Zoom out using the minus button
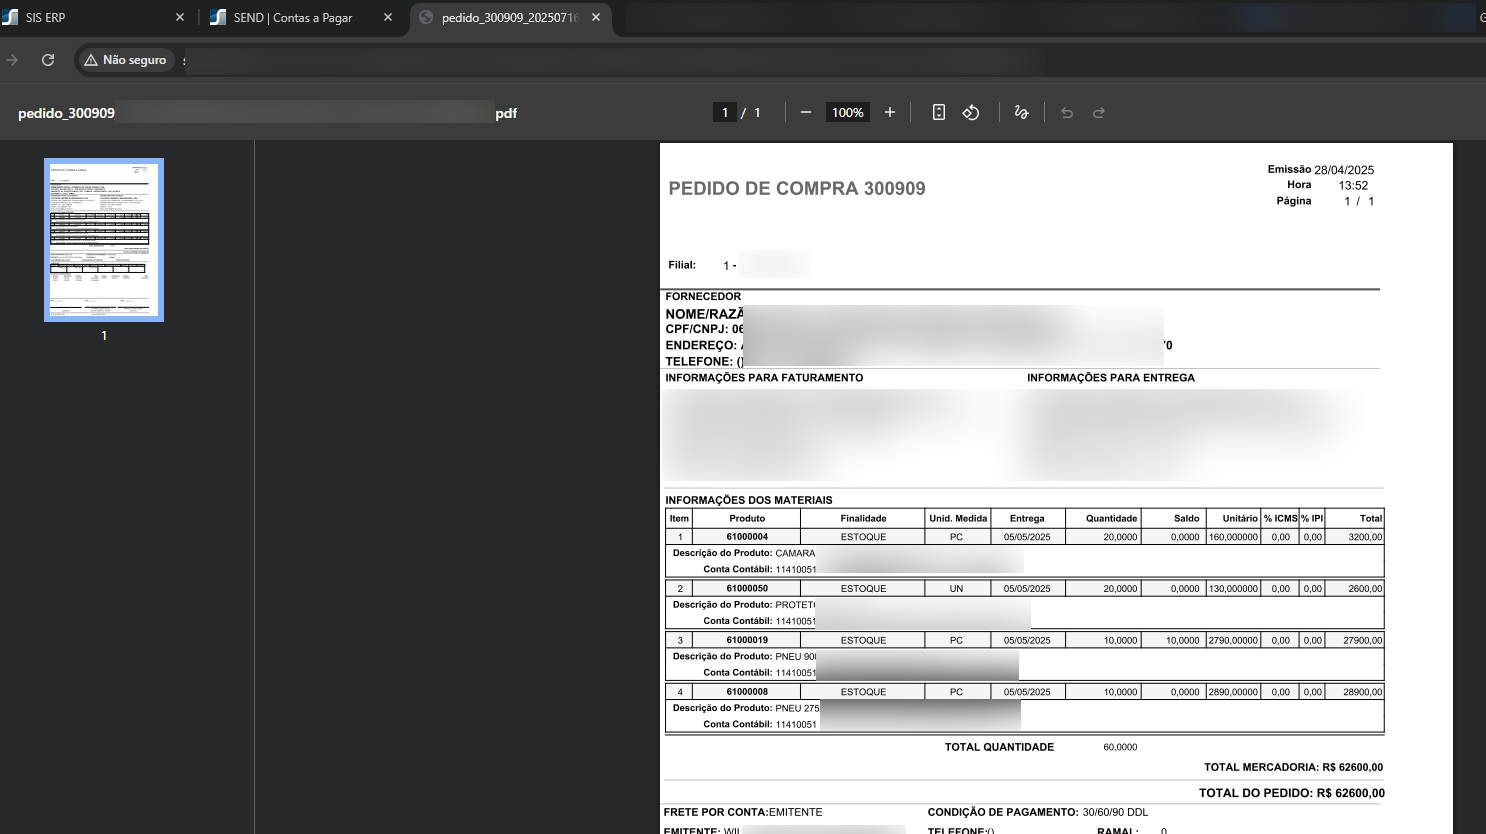1486x834 pixels. pyautogui.click(x=806, y=113)
